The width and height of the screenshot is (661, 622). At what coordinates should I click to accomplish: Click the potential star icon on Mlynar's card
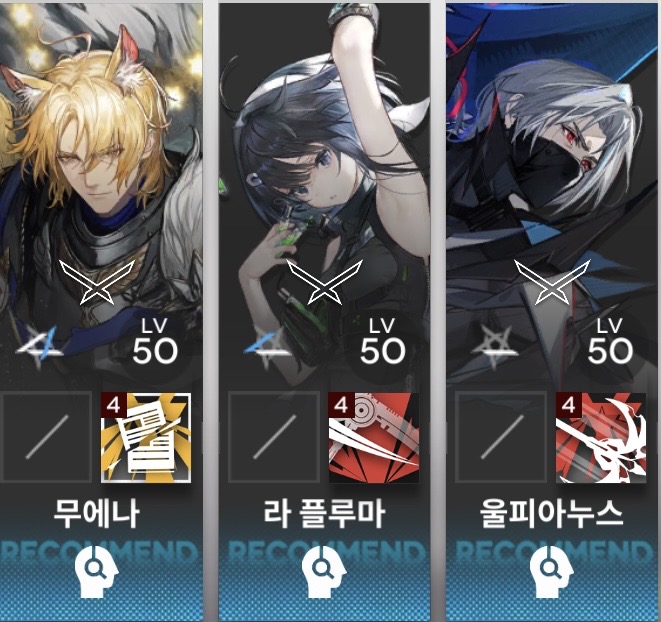[x=40, y=346]
